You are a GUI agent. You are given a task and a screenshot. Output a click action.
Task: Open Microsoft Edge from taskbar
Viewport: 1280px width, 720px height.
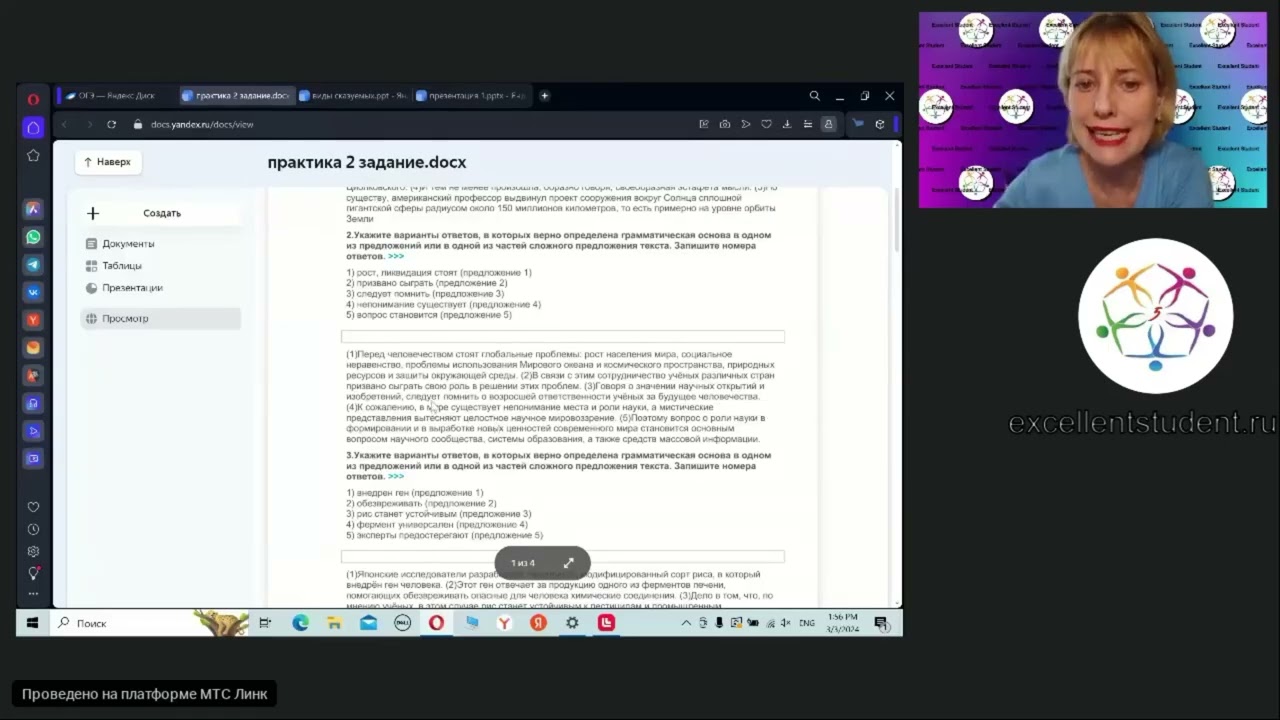(300, 623)
